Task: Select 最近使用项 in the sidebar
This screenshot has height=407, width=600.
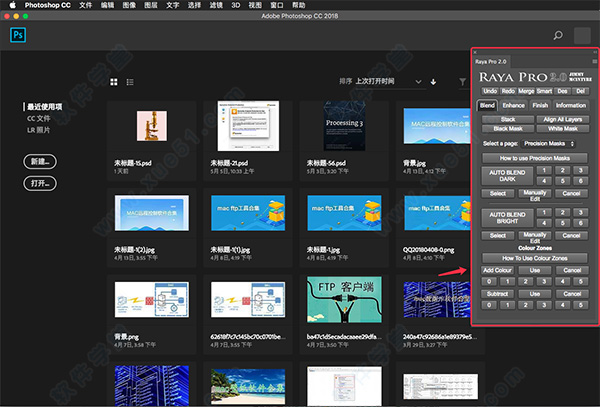Action: pyautogui.click(x=44, y=107)
